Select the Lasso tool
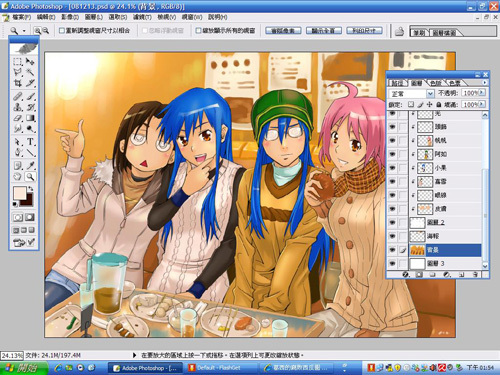500x375 pixels. (18, 72)
